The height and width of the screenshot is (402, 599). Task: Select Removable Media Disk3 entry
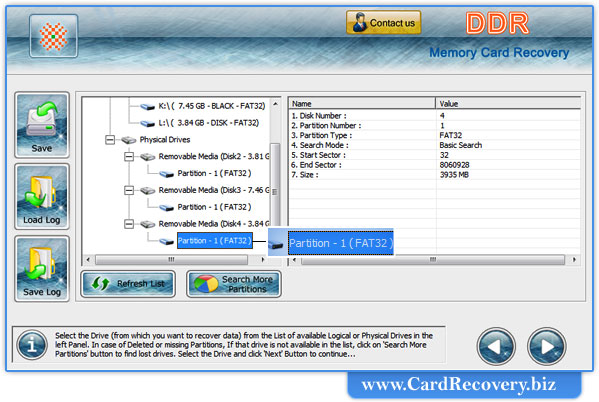214,190
